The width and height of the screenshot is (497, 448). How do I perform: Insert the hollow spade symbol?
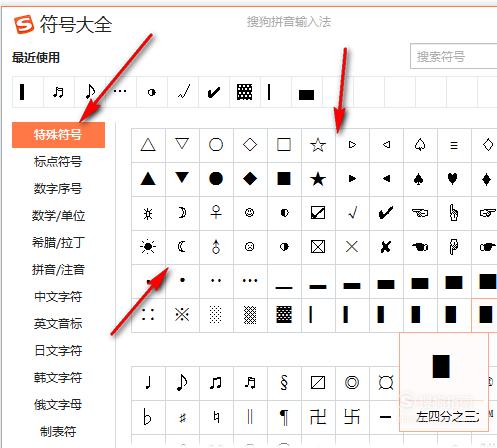tap(420, 145)
